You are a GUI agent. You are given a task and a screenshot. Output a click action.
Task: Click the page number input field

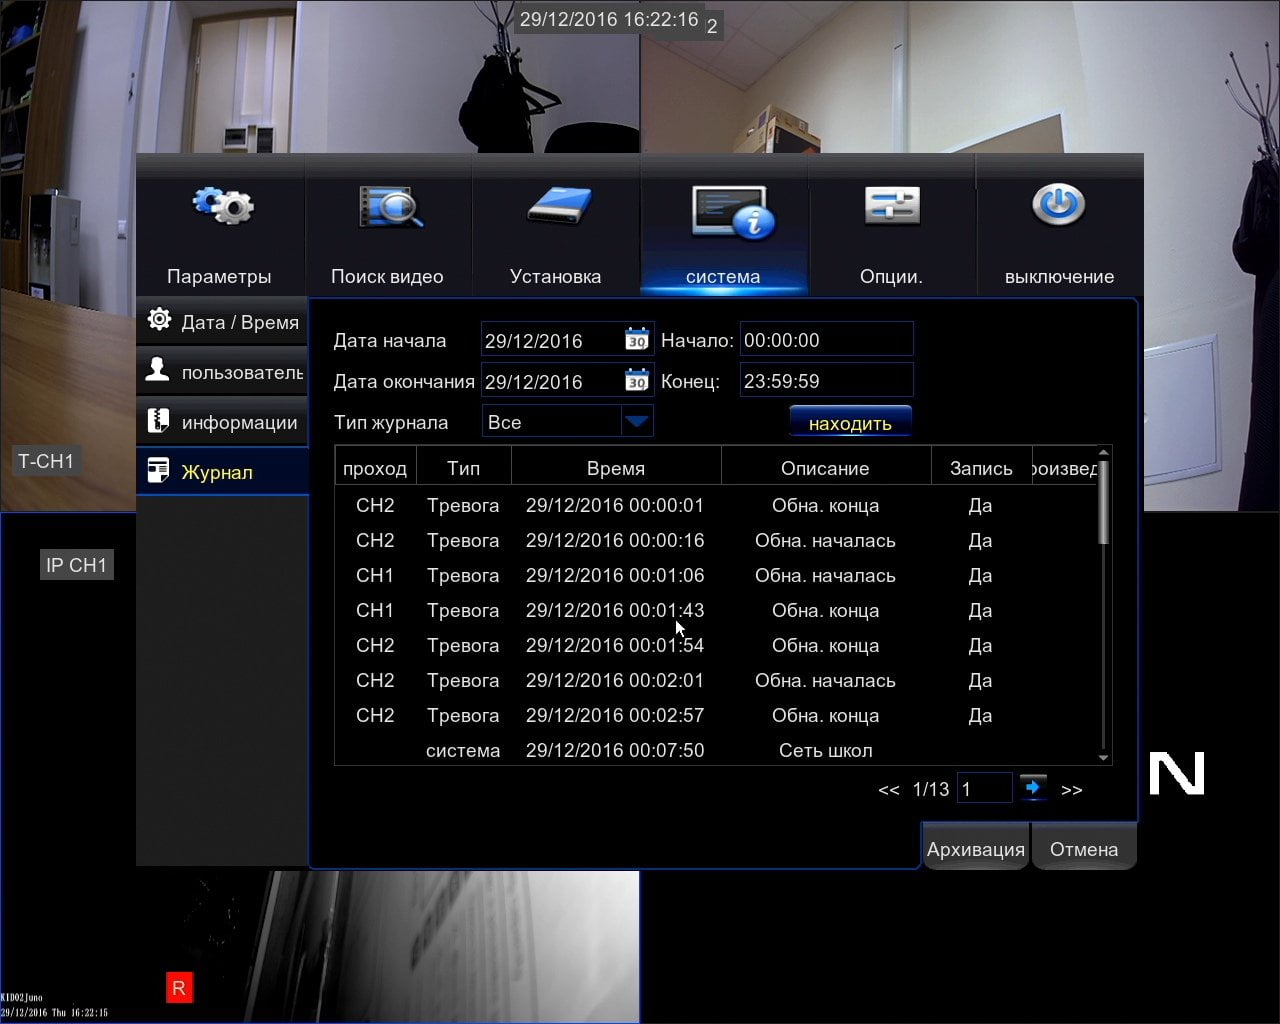(984, 788)
